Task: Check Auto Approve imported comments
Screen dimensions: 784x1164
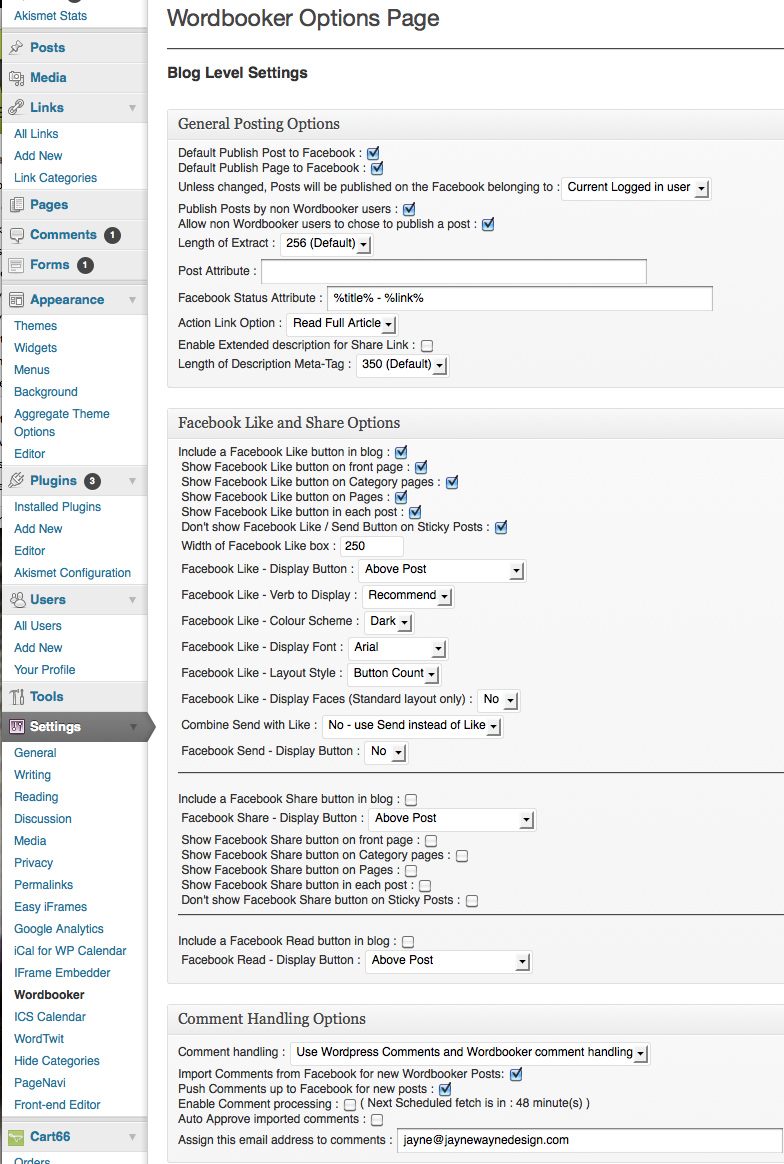Action: tap(377, 1119)
